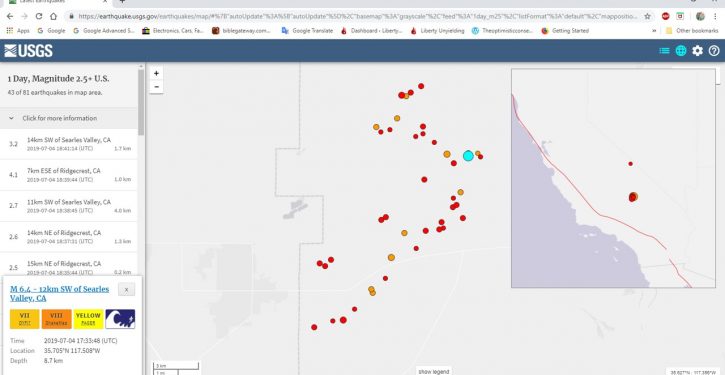Select the 2.7 11km SW of Searles Valley entry
Viewport: 725px width, 375px height.
point(69,206)
